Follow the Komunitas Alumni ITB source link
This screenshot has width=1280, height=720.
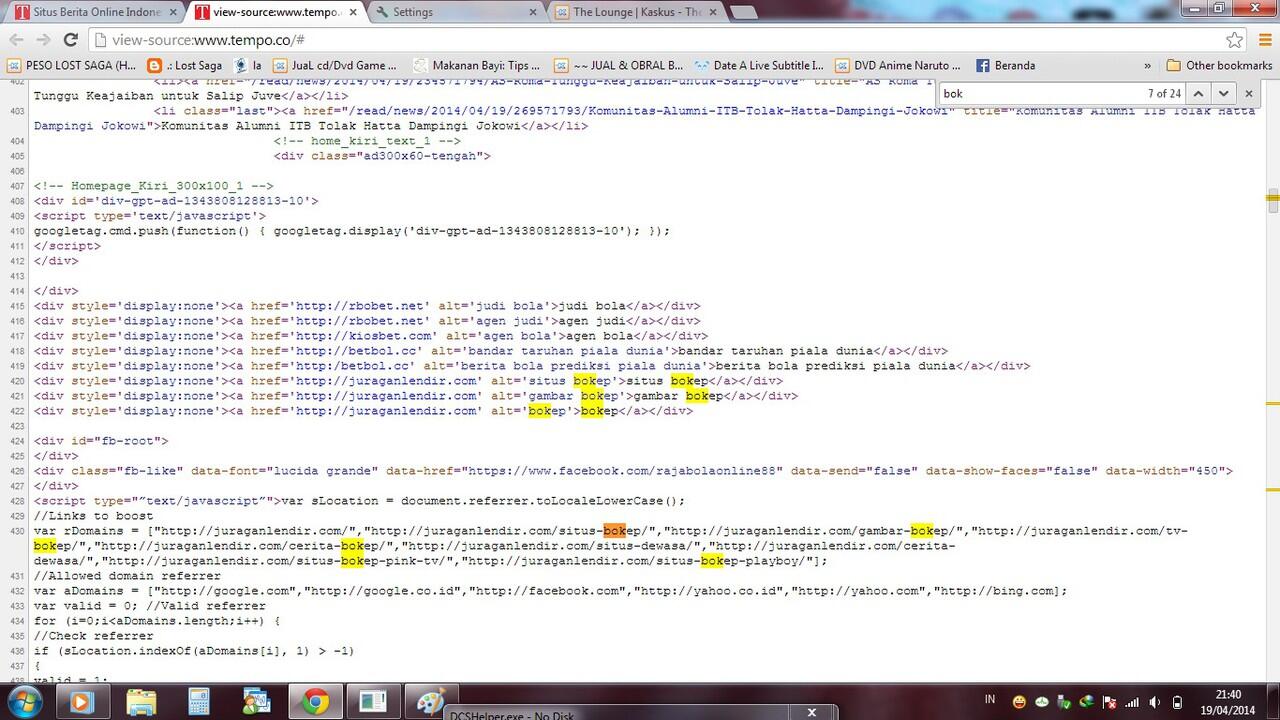tap(617, 111)
